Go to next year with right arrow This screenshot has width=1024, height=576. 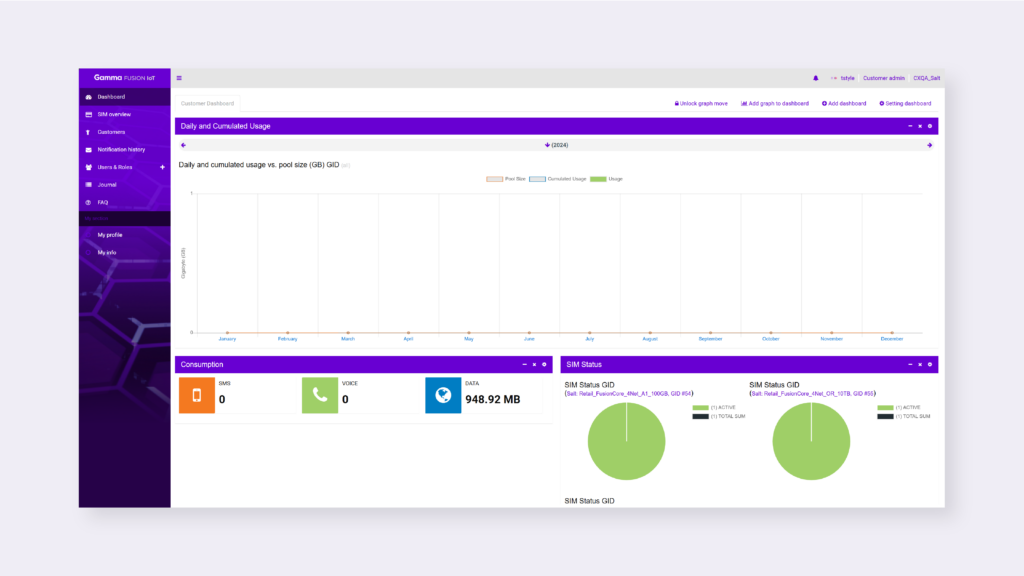click(x=929, y=145)
